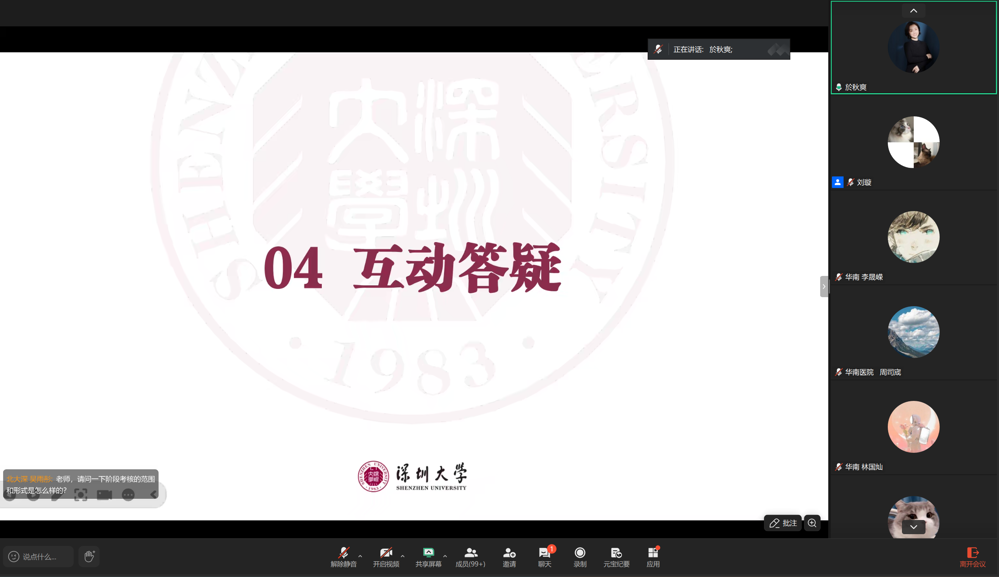The height and width of the screenshot is (577, 999).
Task: Select the cat collage avatar participant tile
Action: [914, 143]
